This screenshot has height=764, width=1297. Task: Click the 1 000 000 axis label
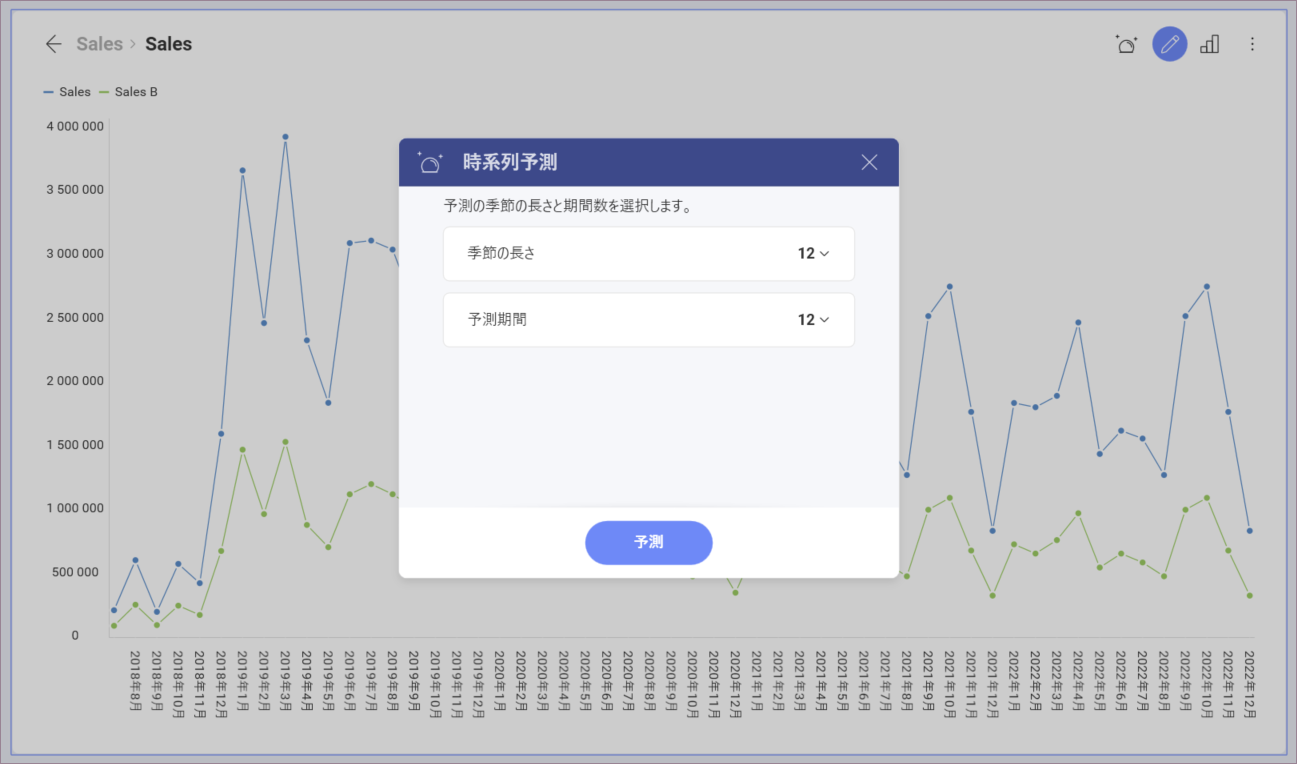pos(75,508)
